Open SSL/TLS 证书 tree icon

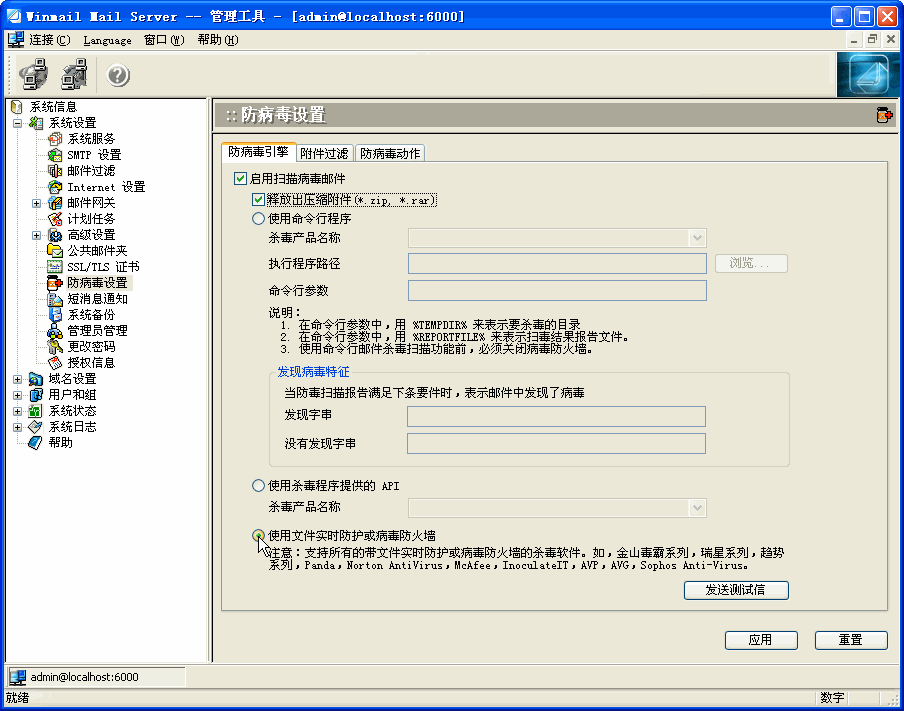[x=55, y=267]
